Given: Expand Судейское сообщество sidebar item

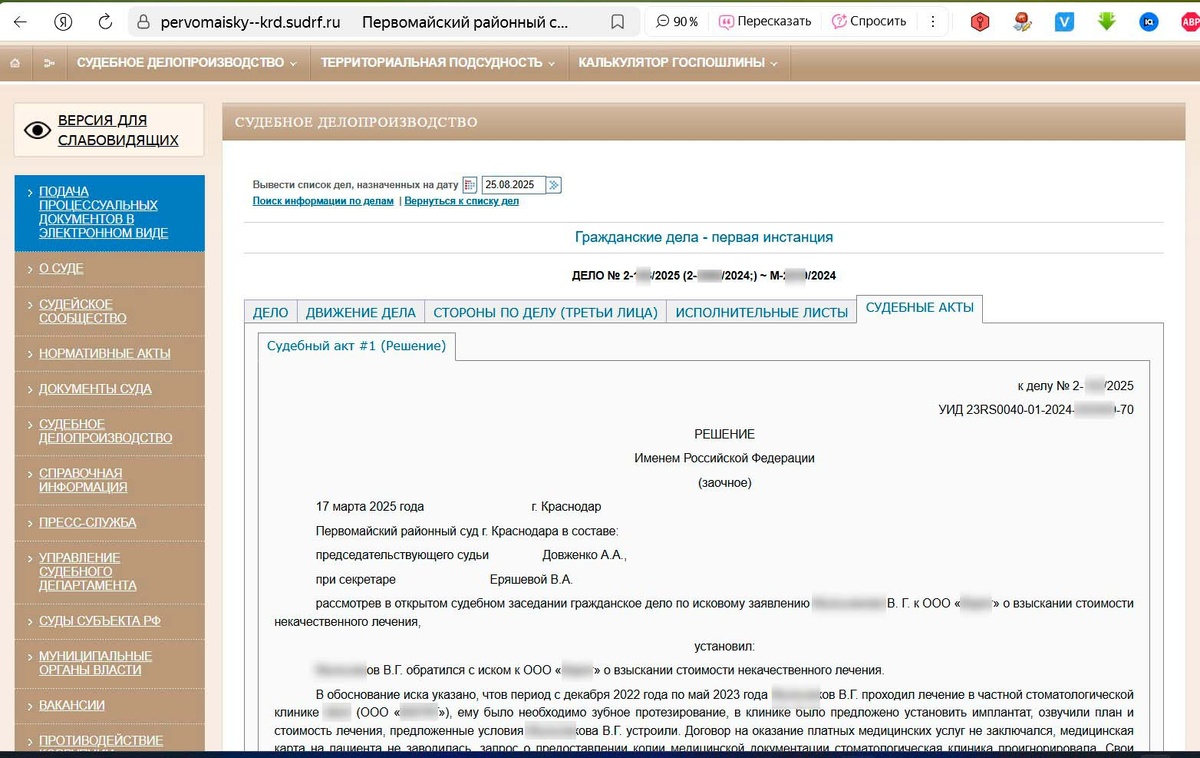Looking at the screenshot, I should (x=83, y=311).
